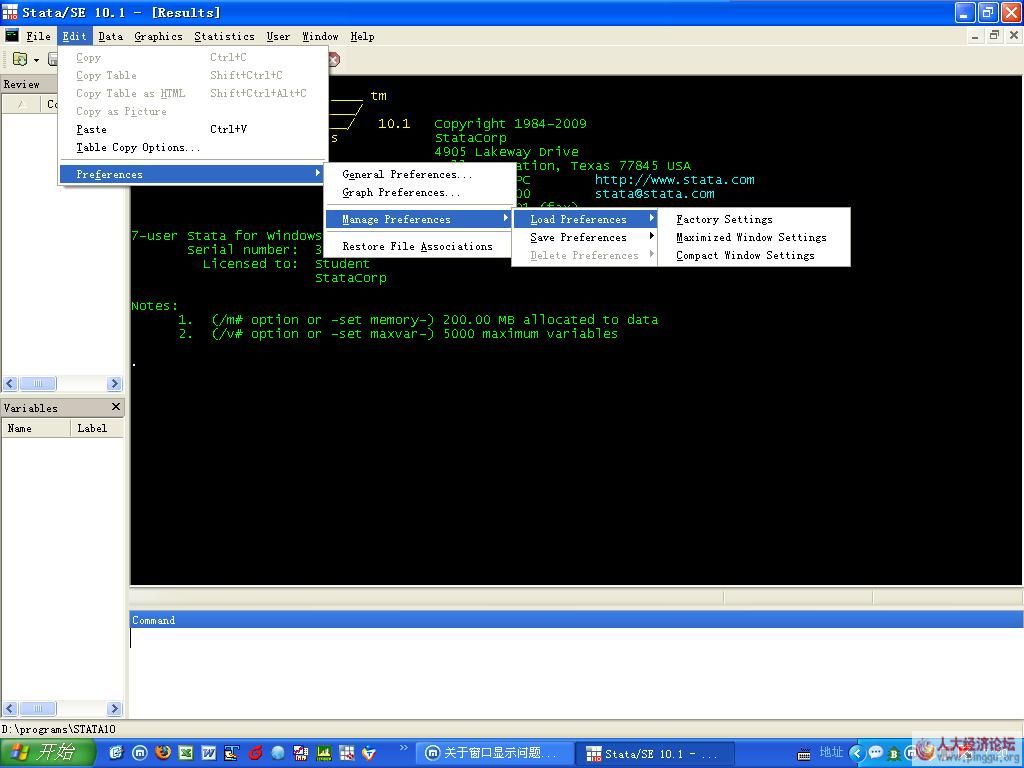1024x768 pixels.
Task: Expand the Save Preferences submenu
Action: pyautogui.click(x=578, y=238)
